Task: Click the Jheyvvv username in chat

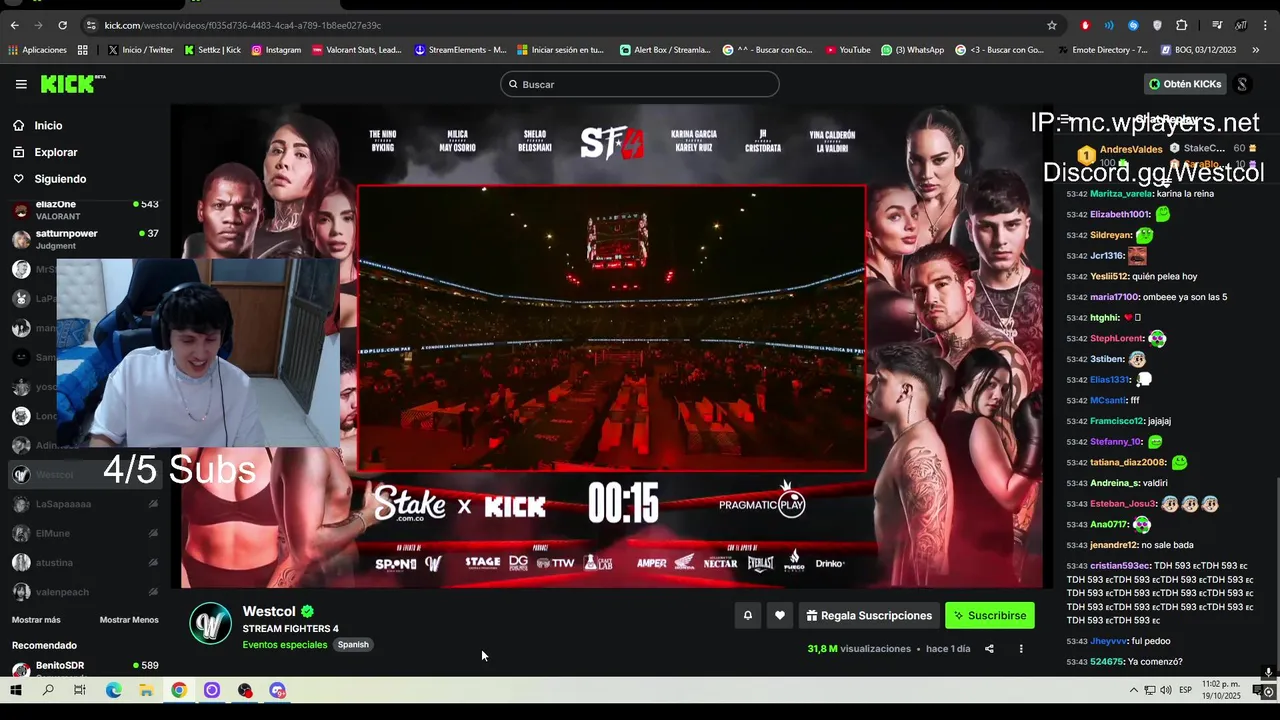Action: point(1109,641)
